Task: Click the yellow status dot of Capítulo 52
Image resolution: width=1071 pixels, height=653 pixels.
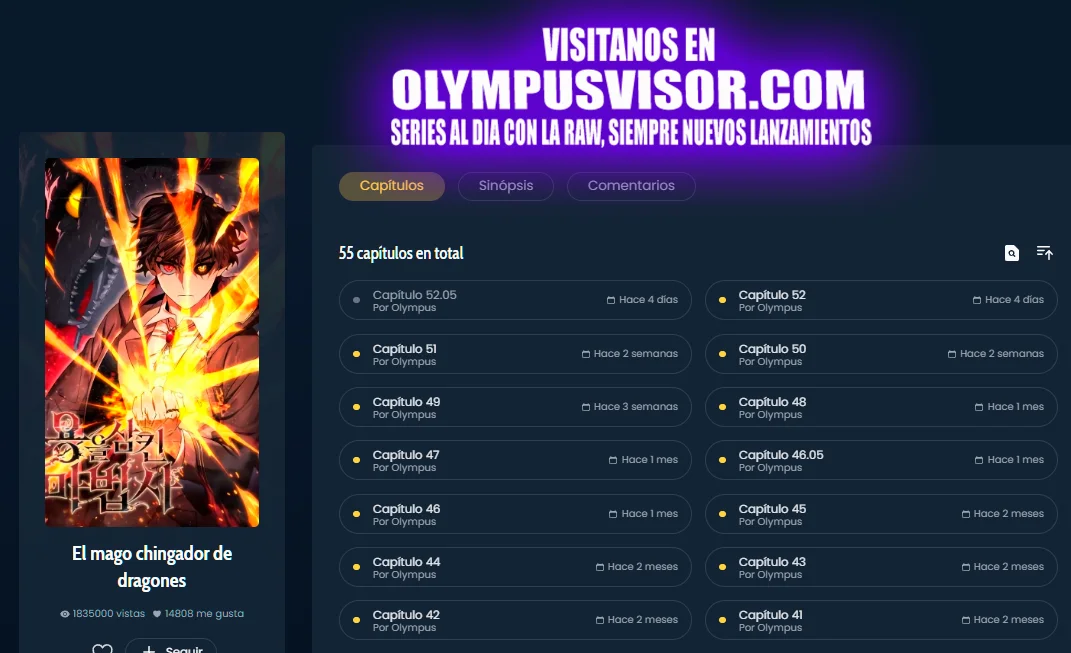Action: pos(723,300)
